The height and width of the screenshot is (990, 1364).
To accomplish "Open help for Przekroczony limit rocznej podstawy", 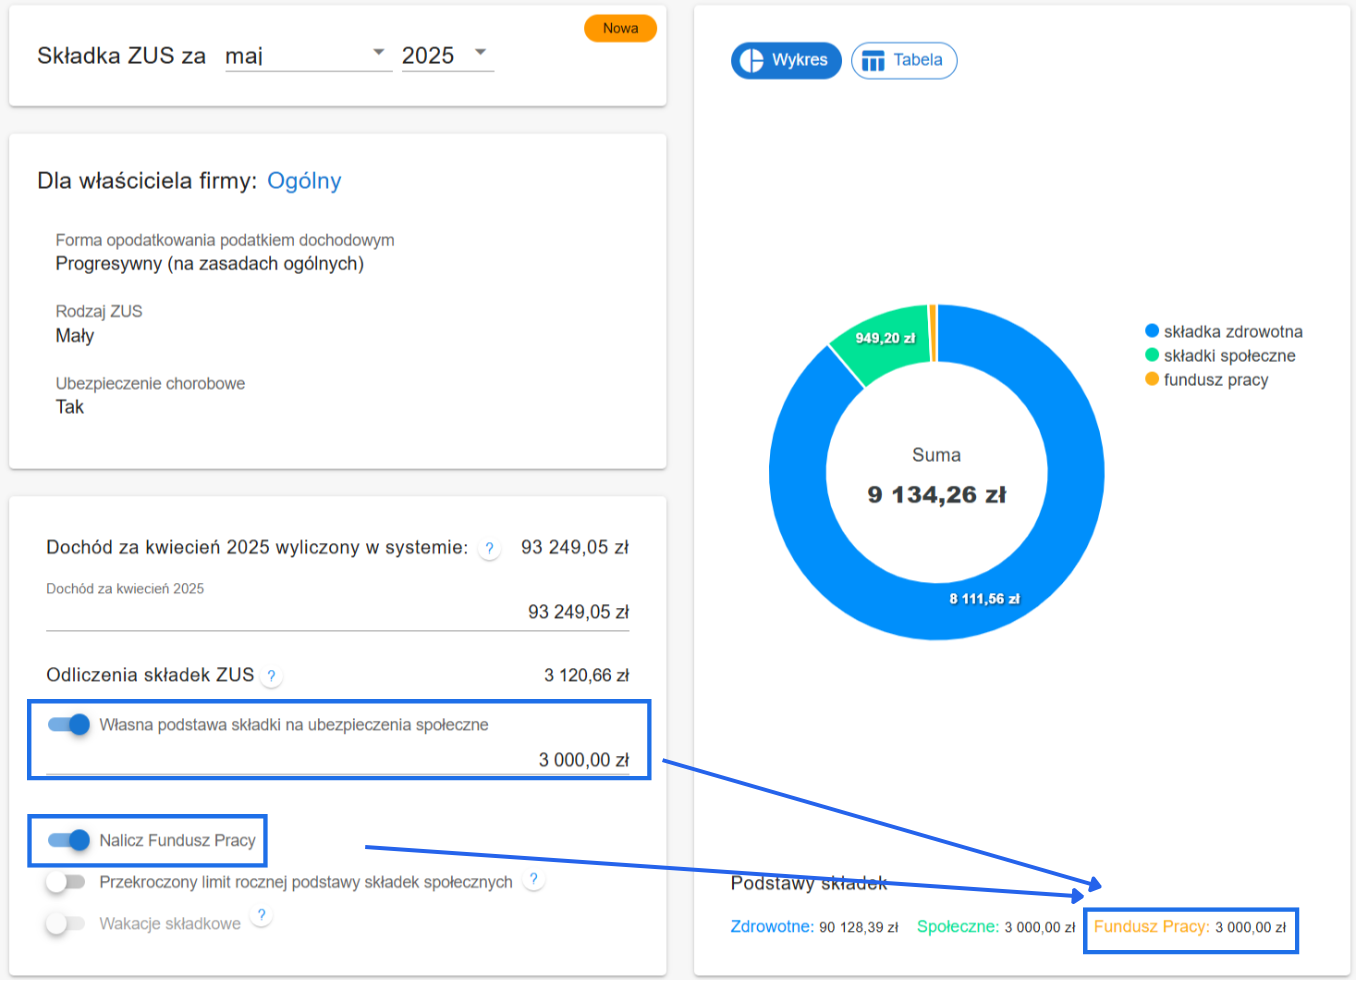I will click(534, 880).
